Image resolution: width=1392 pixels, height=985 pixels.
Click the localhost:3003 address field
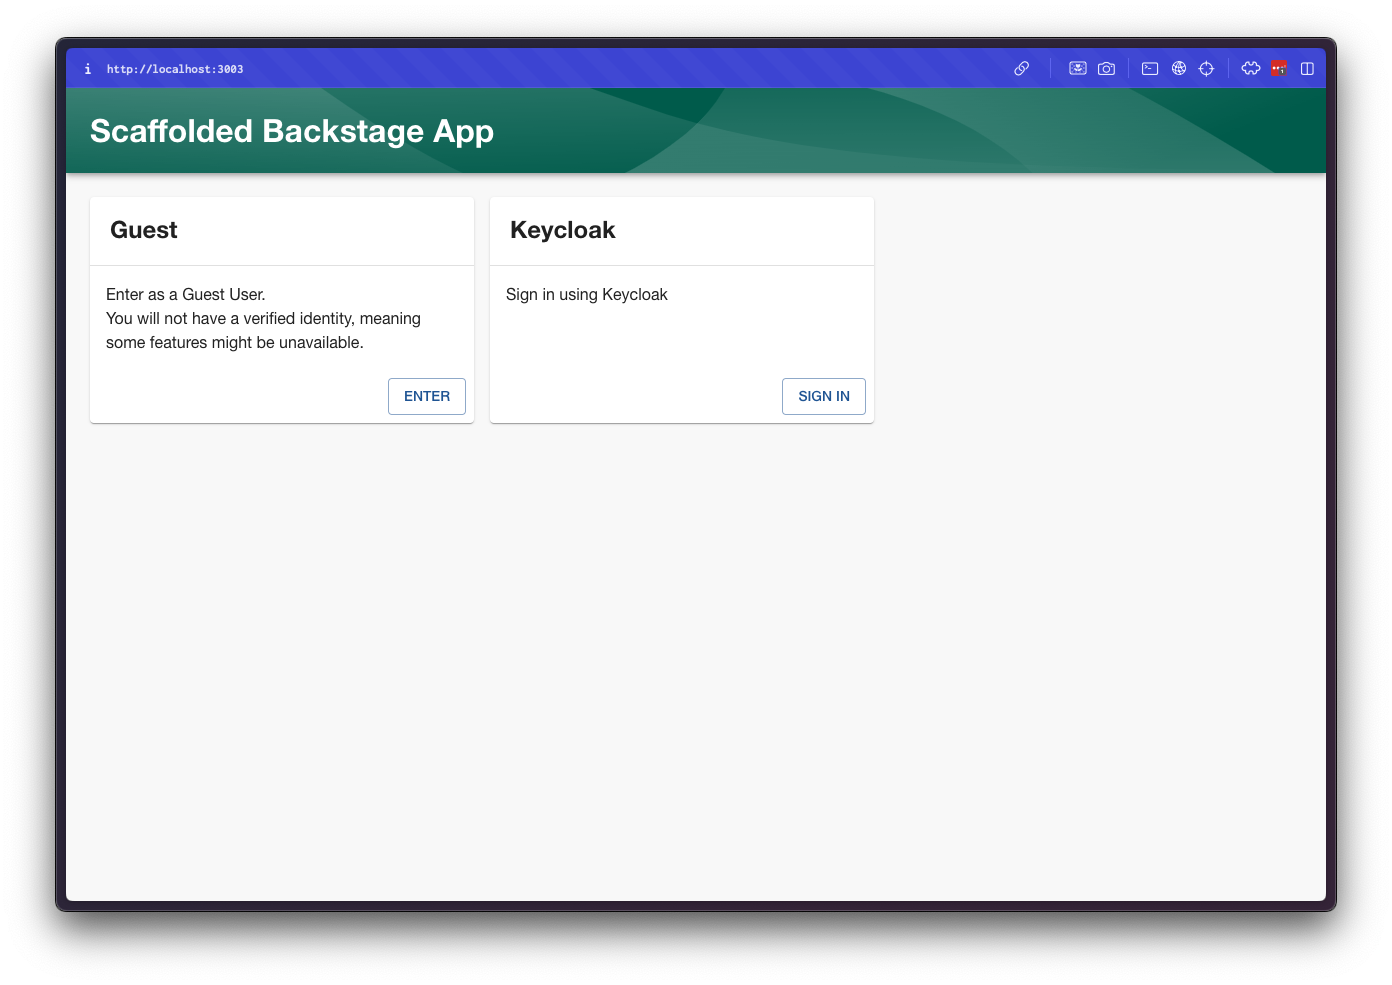point(175,69)
